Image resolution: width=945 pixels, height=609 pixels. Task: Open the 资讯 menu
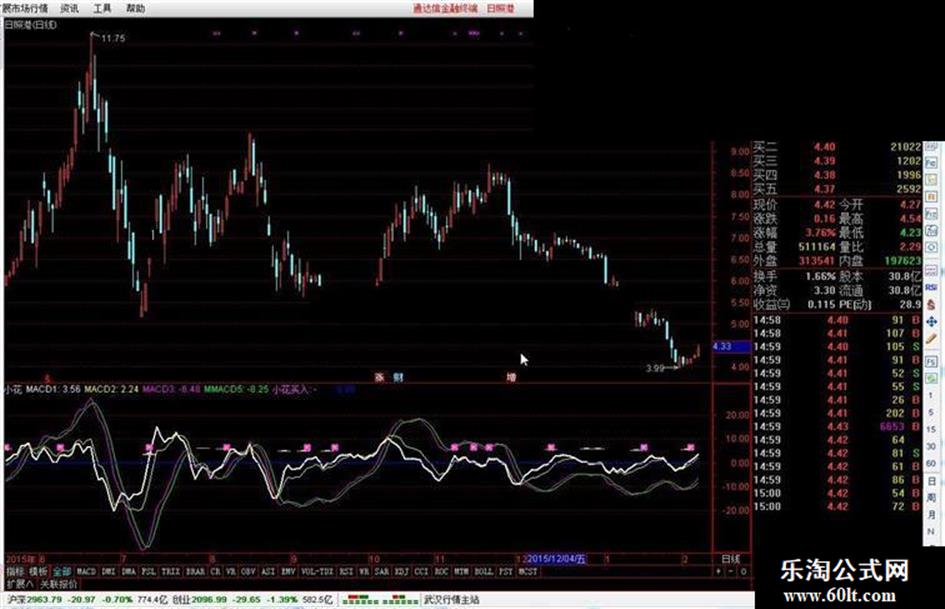pos(70,8)
